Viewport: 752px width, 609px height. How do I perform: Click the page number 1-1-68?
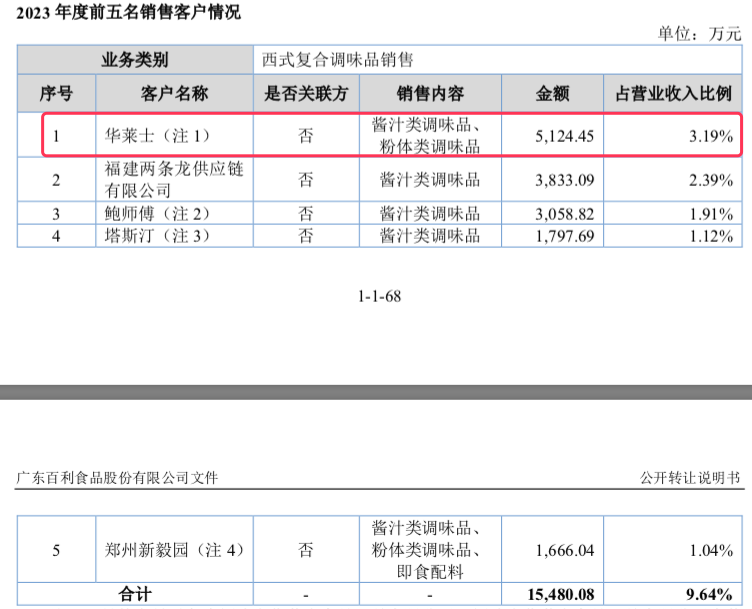tap(379, 296)
